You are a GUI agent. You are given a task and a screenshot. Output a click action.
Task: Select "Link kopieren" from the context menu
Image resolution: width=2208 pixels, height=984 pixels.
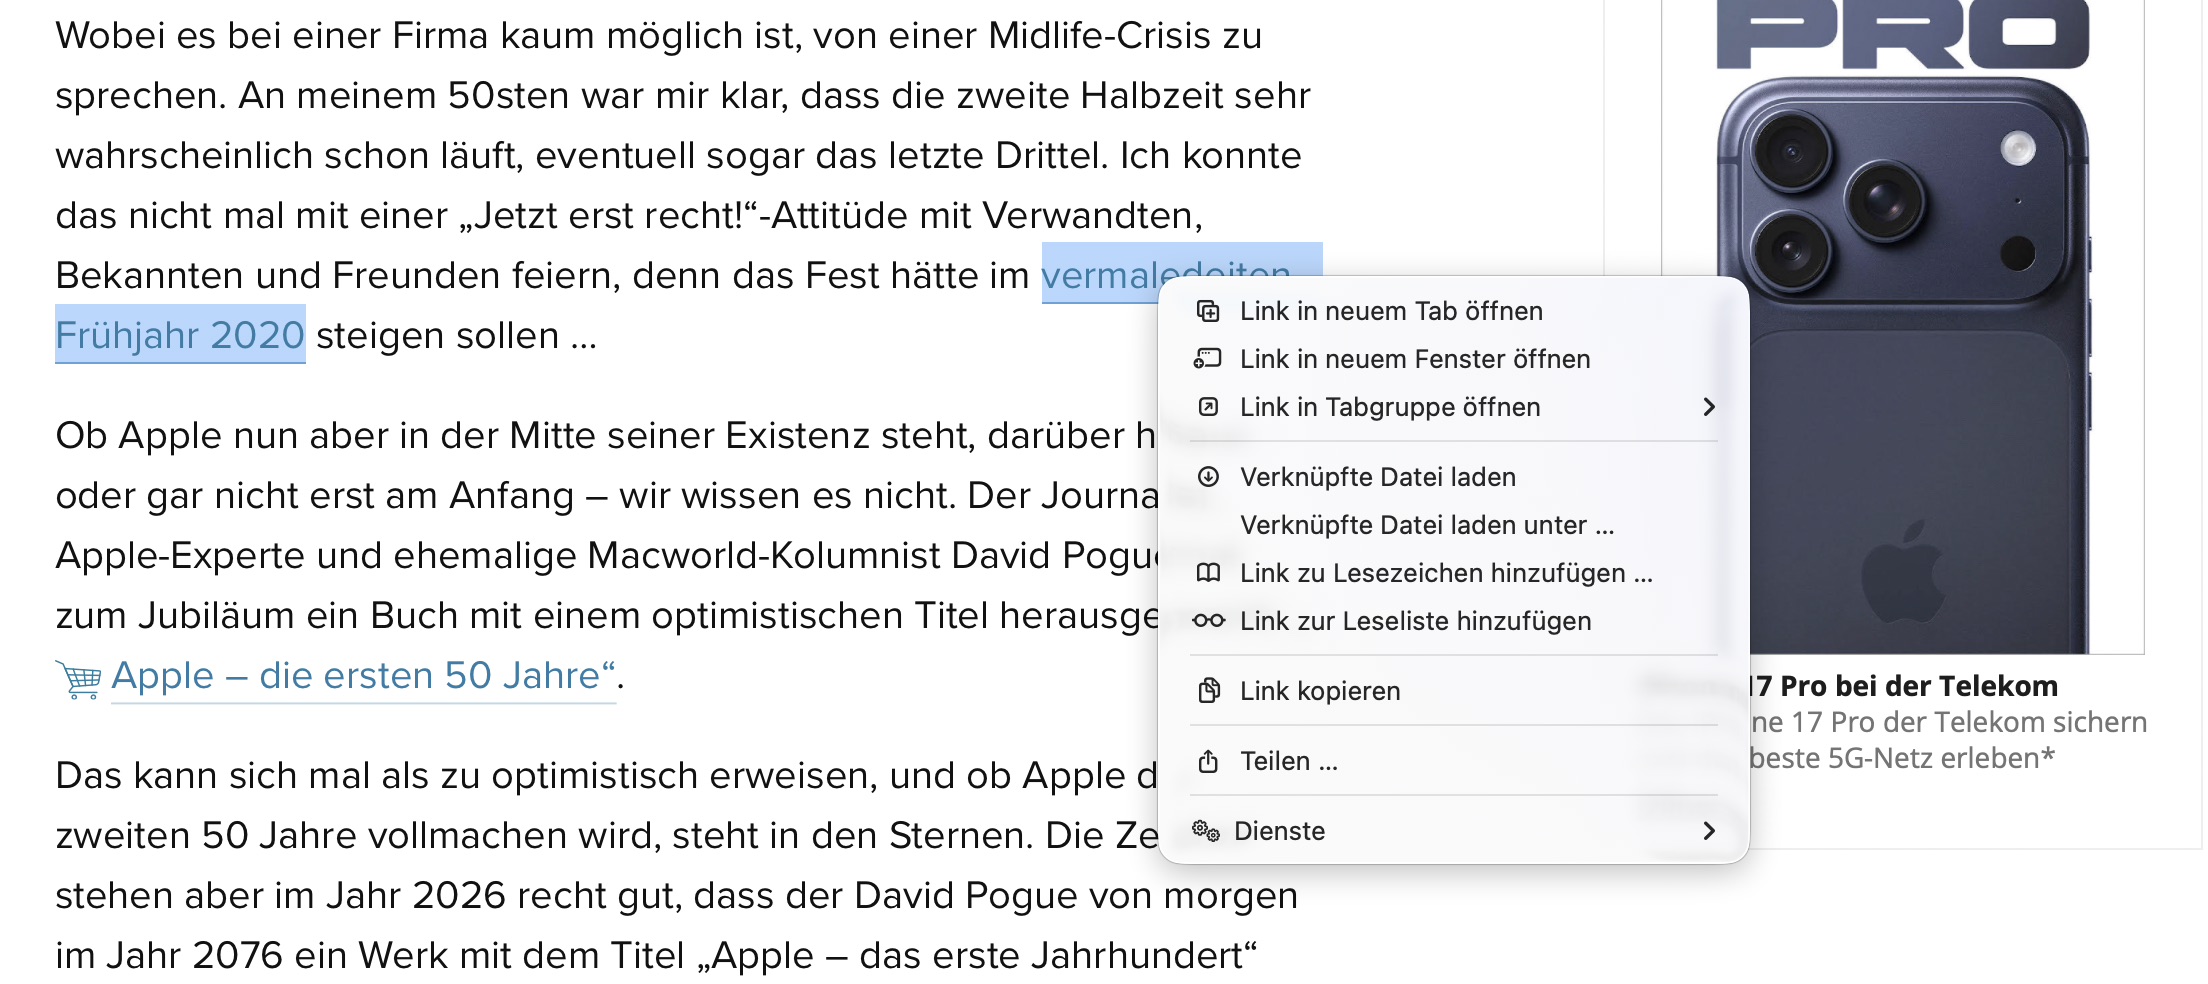coord(1318,690)
